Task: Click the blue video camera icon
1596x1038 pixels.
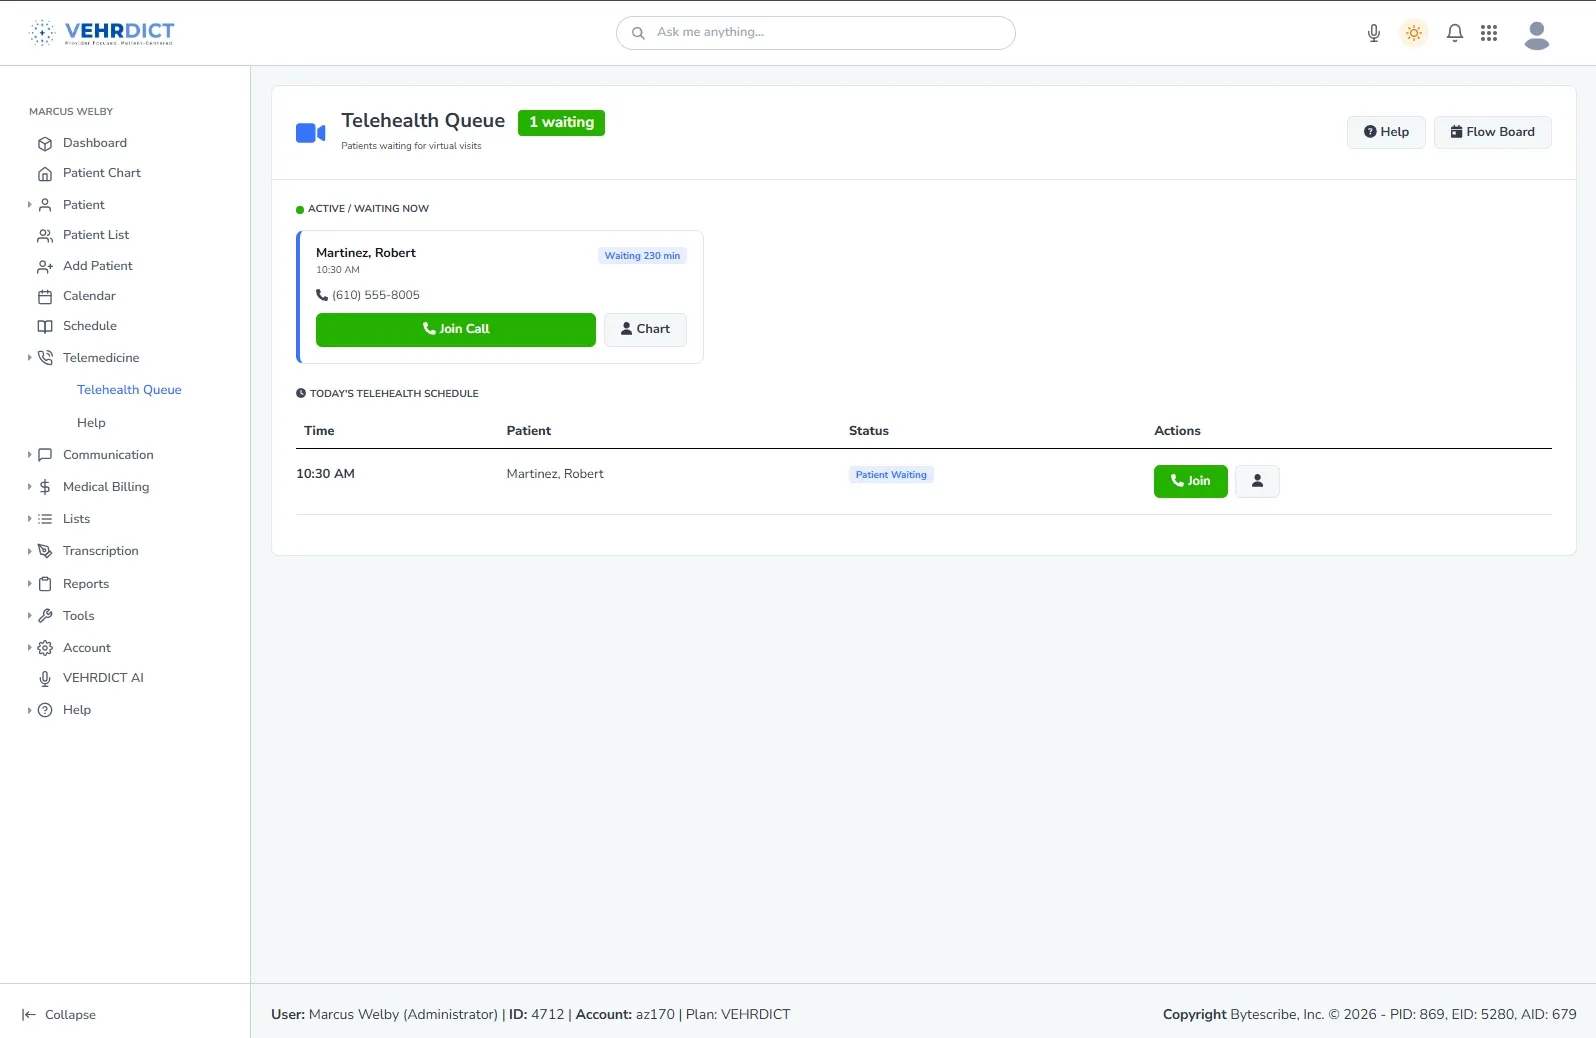Action: (310, 133)
